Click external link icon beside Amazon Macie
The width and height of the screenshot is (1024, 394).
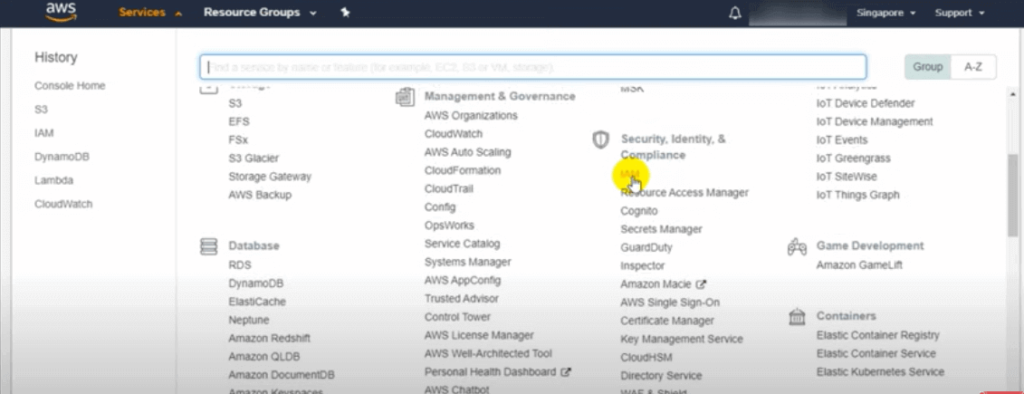click(701, 284)
